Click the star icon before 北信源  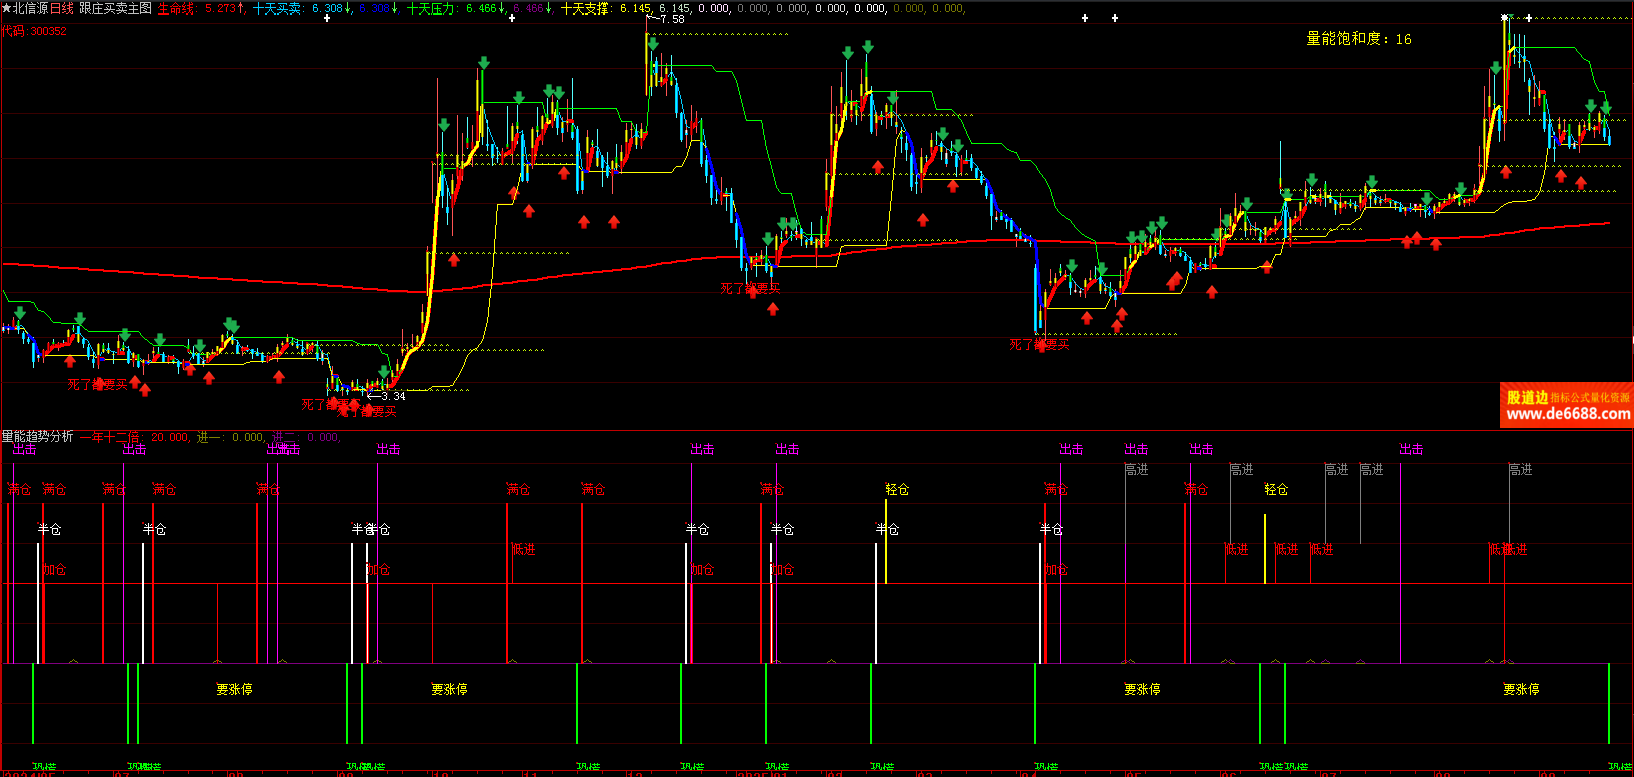(7, 8)
